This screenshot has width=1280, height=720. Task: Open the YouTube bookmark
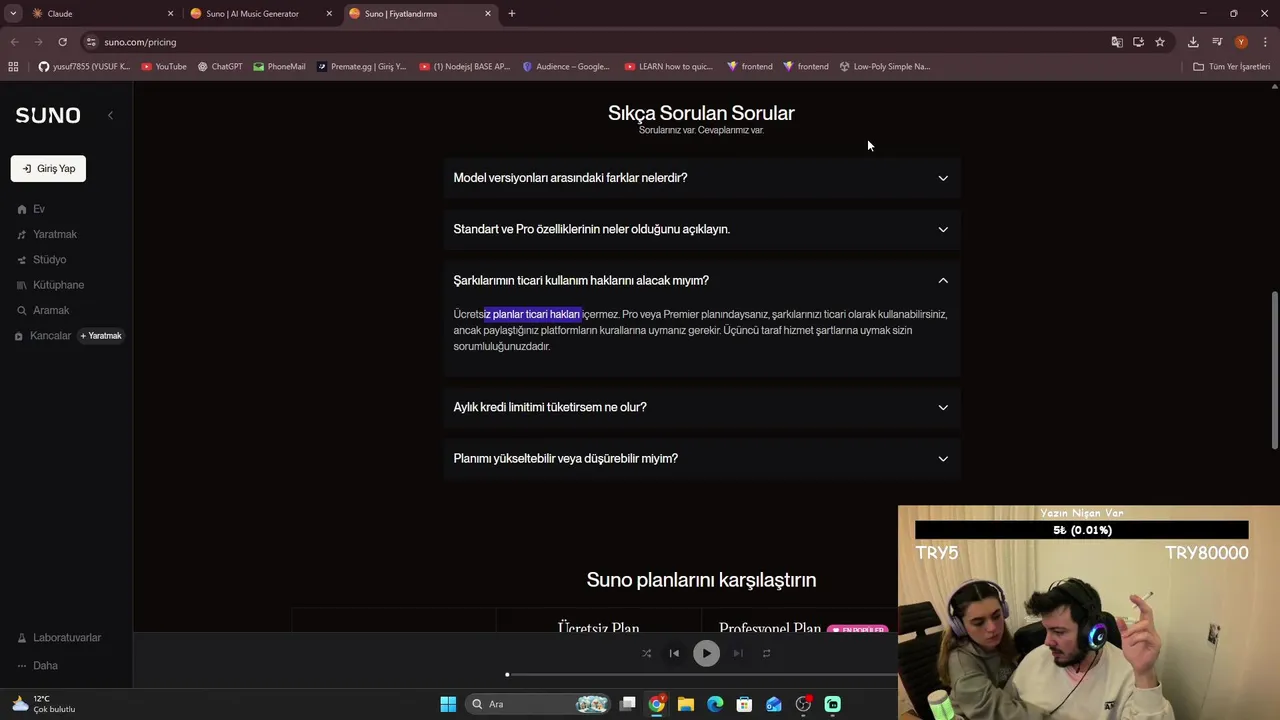[164, 67]
